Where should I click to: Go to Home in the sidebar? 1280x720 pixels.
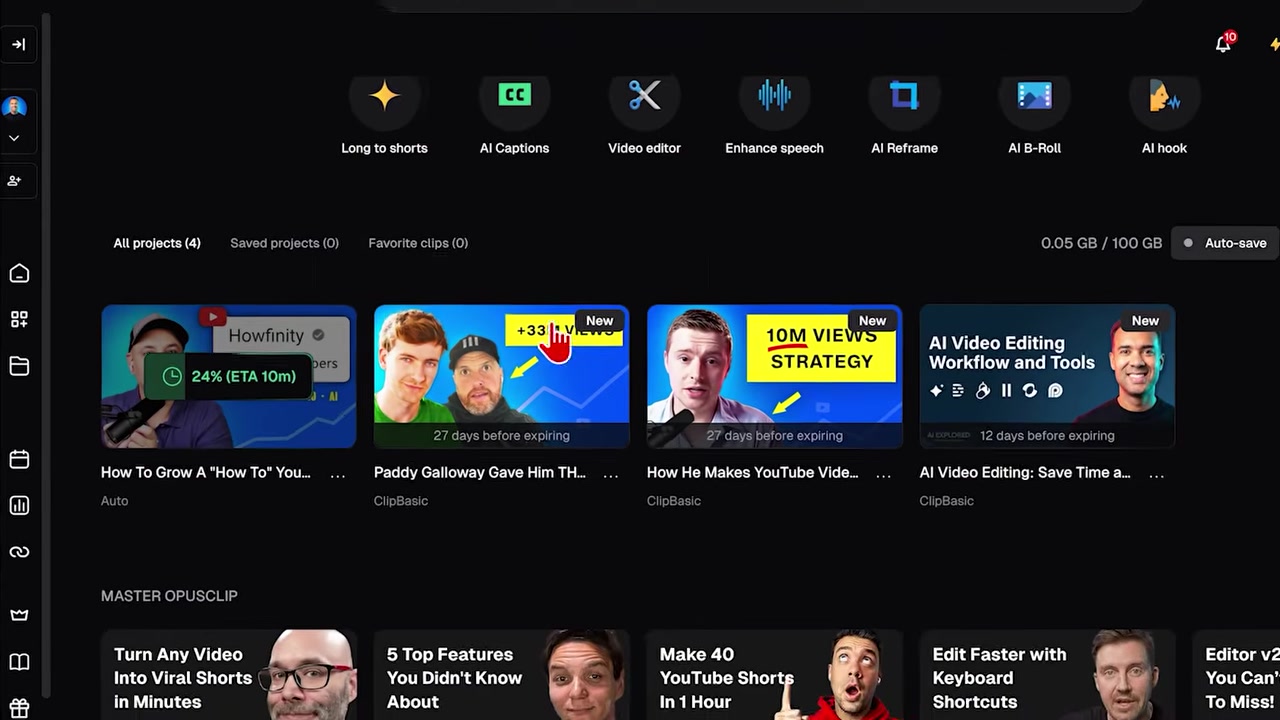coord(19,274)
